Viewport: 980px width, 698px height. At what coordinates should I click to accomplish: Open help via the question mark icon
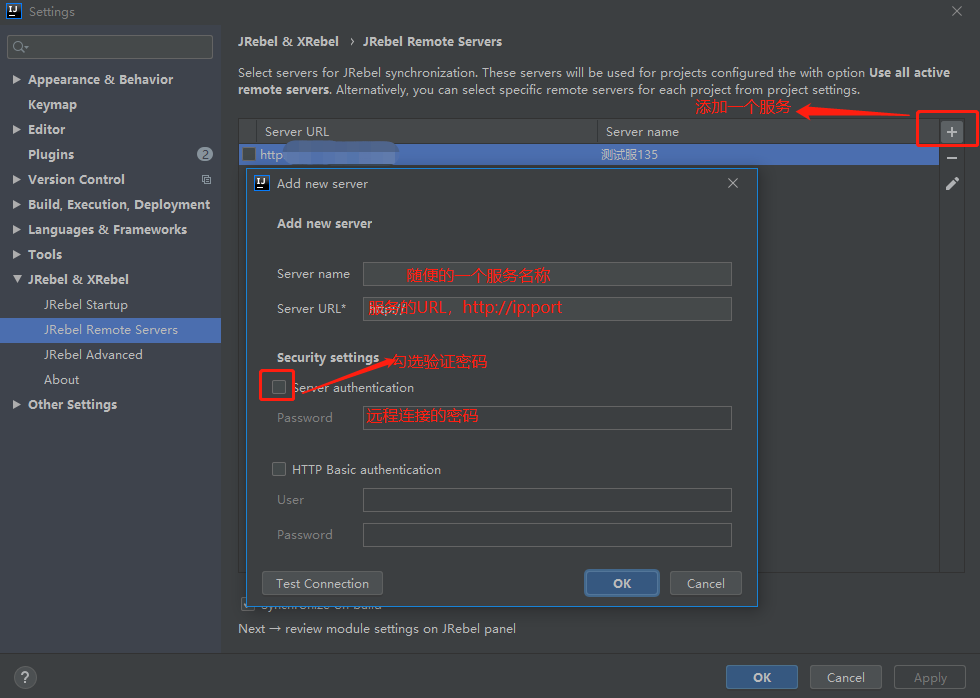(x=25, y=677)
